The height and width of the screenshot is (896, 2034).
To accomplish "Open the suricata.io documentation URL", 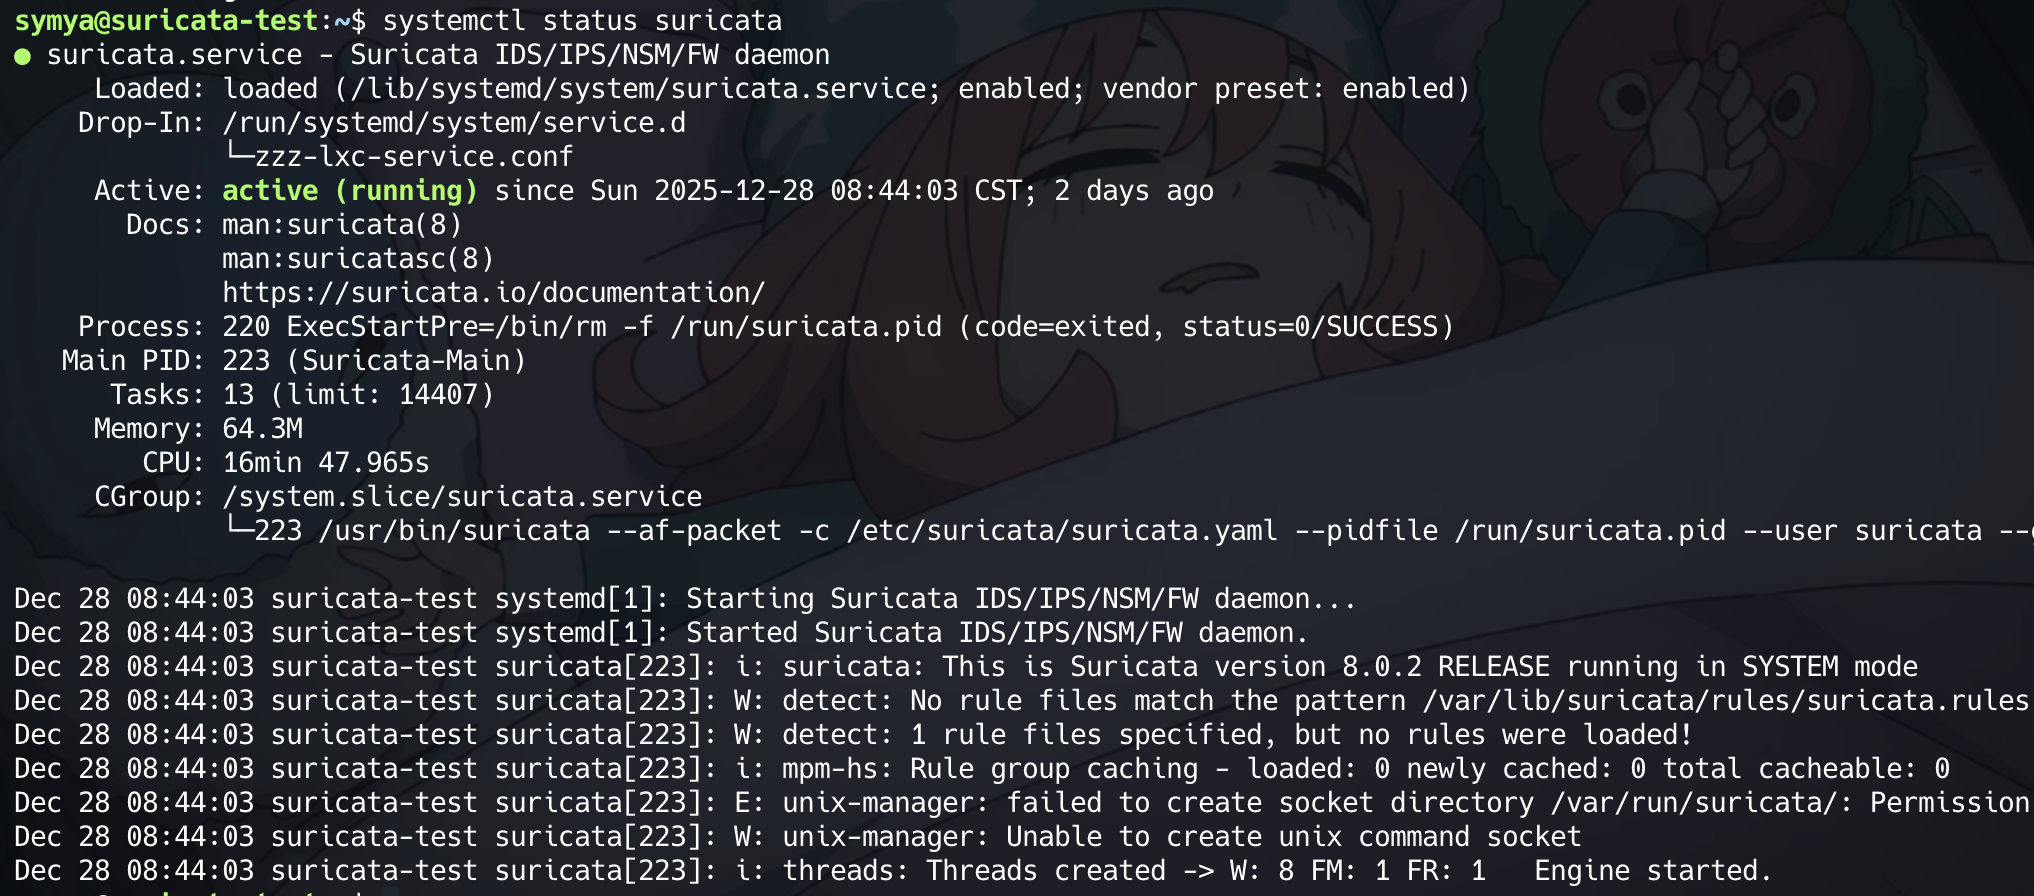I will [x=493, y=293].
